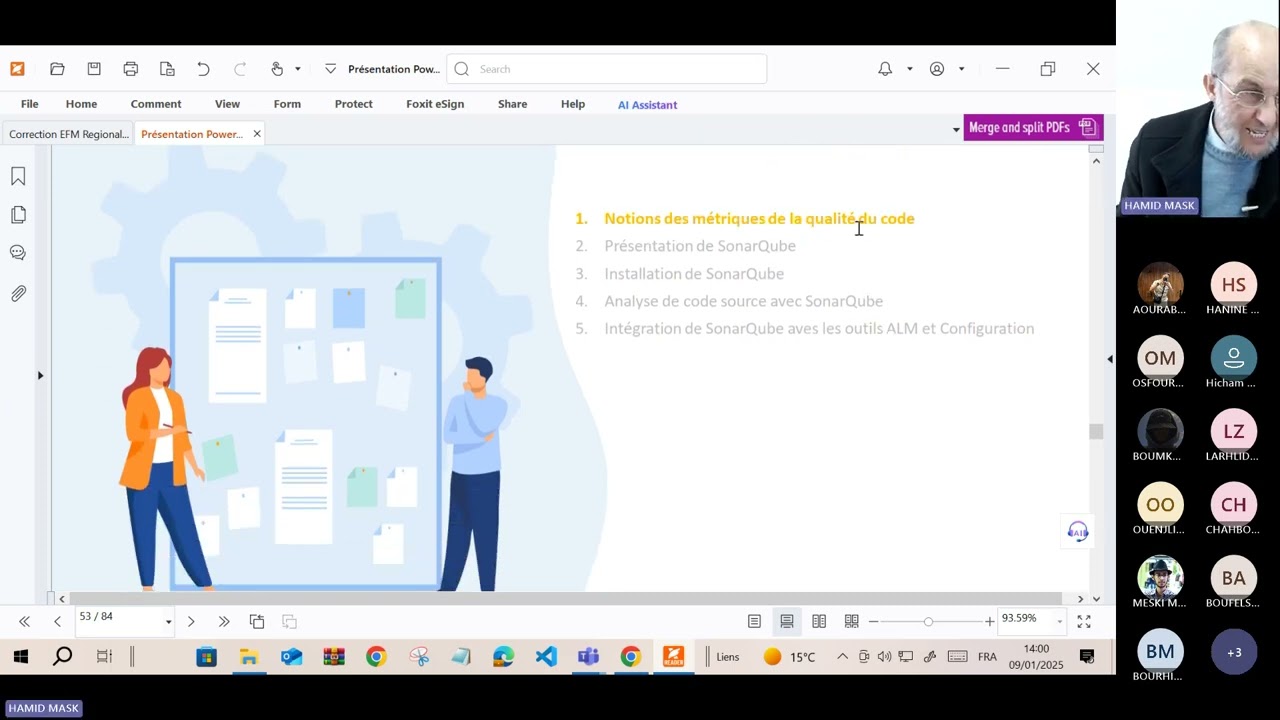Click Présentation de SonarQube text

coord(700,246)
